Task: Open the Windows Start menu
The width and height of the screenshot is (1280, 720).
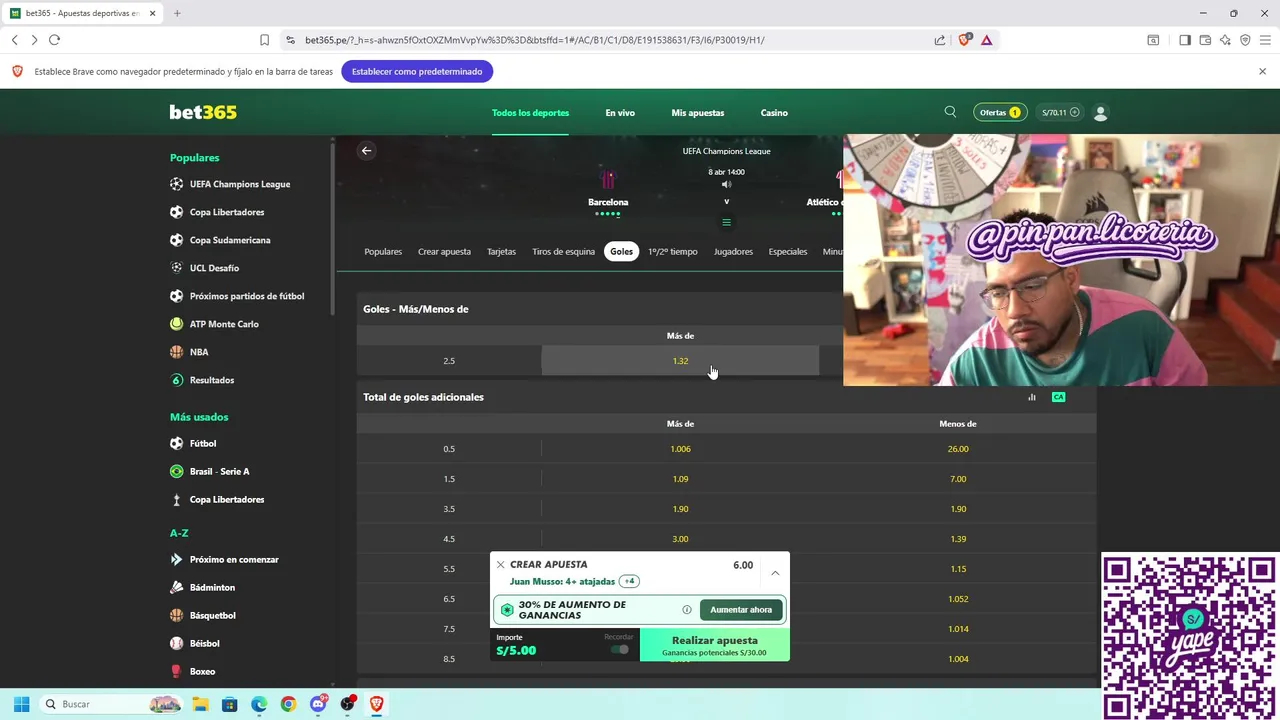Action: tap(21, 704)
